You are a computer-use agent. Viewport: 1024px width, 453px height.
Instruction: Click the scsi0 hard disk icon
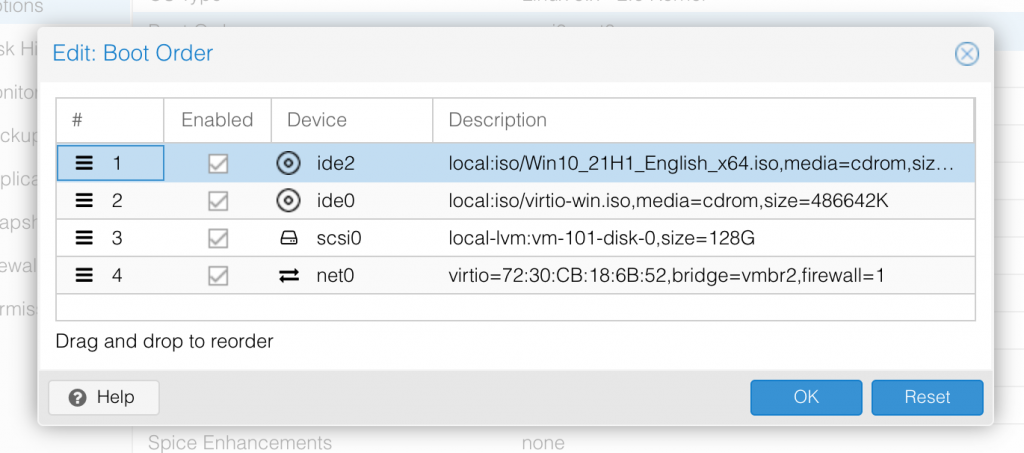tap(288, 239)
